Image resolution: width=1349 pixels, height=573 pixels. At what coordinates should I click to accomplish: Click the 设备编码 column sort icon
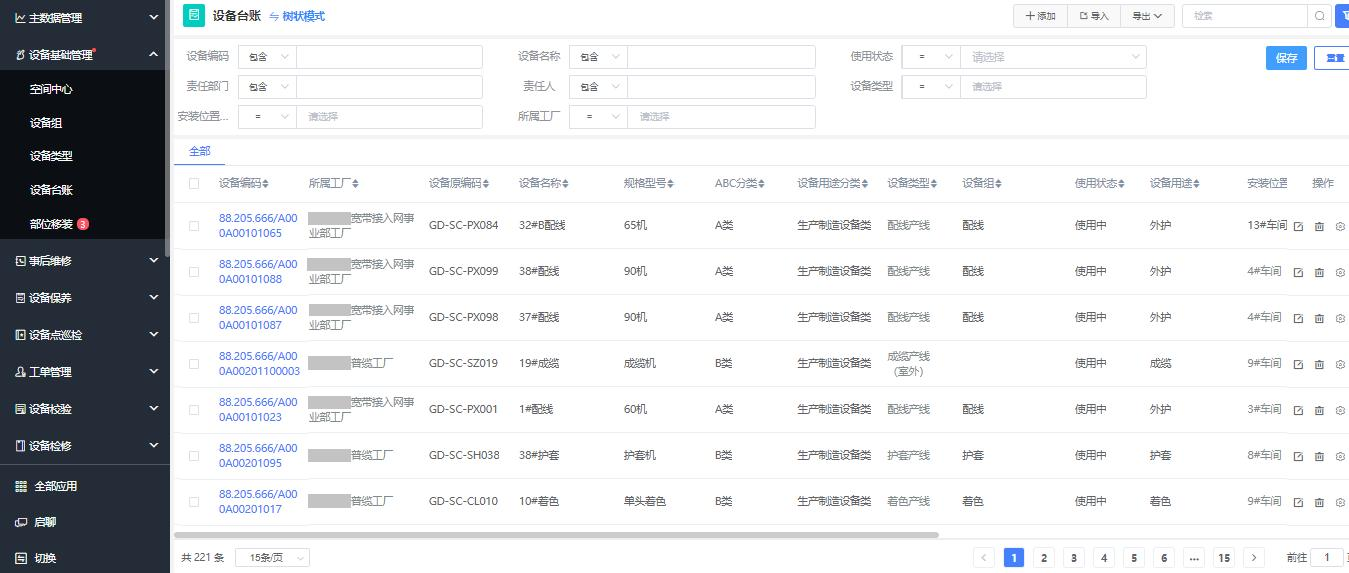tap(265, 184)
